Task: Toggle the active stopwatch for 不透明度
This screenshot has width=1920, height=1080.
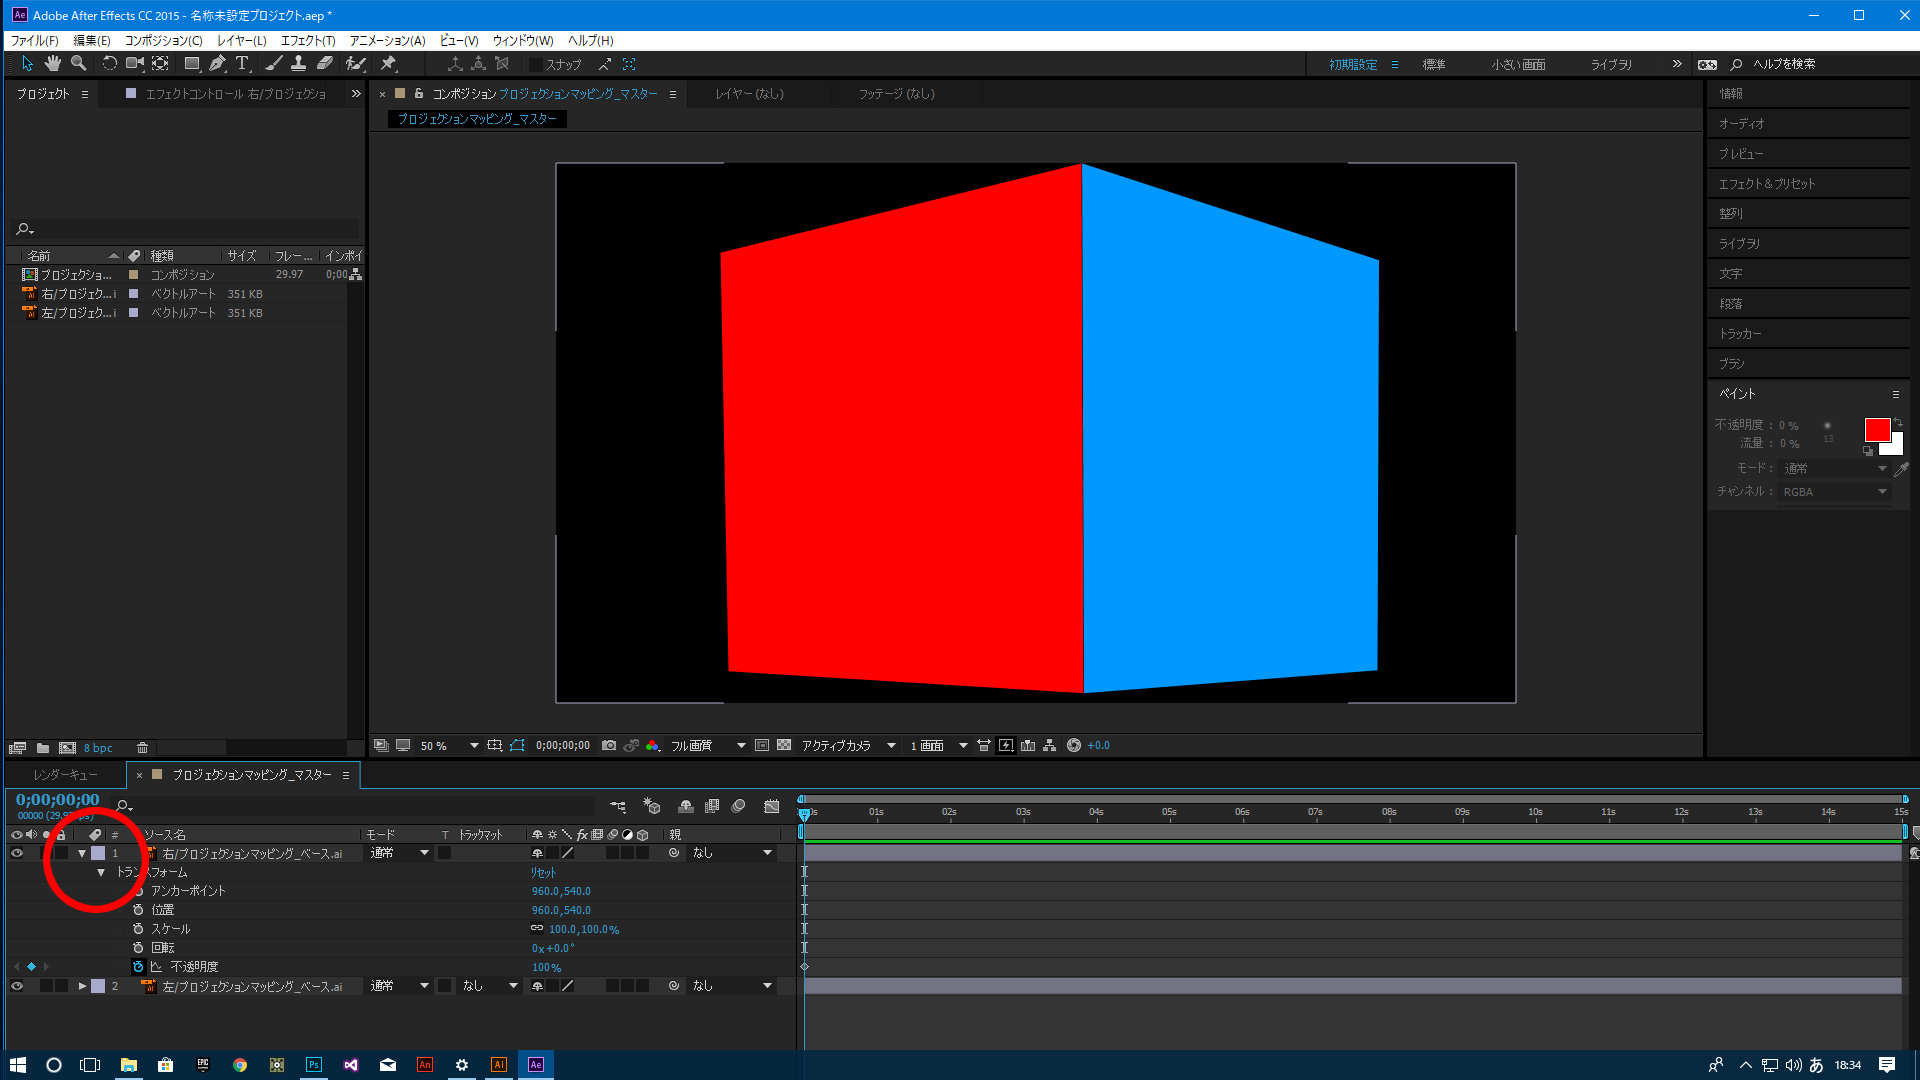Action: 138,967
